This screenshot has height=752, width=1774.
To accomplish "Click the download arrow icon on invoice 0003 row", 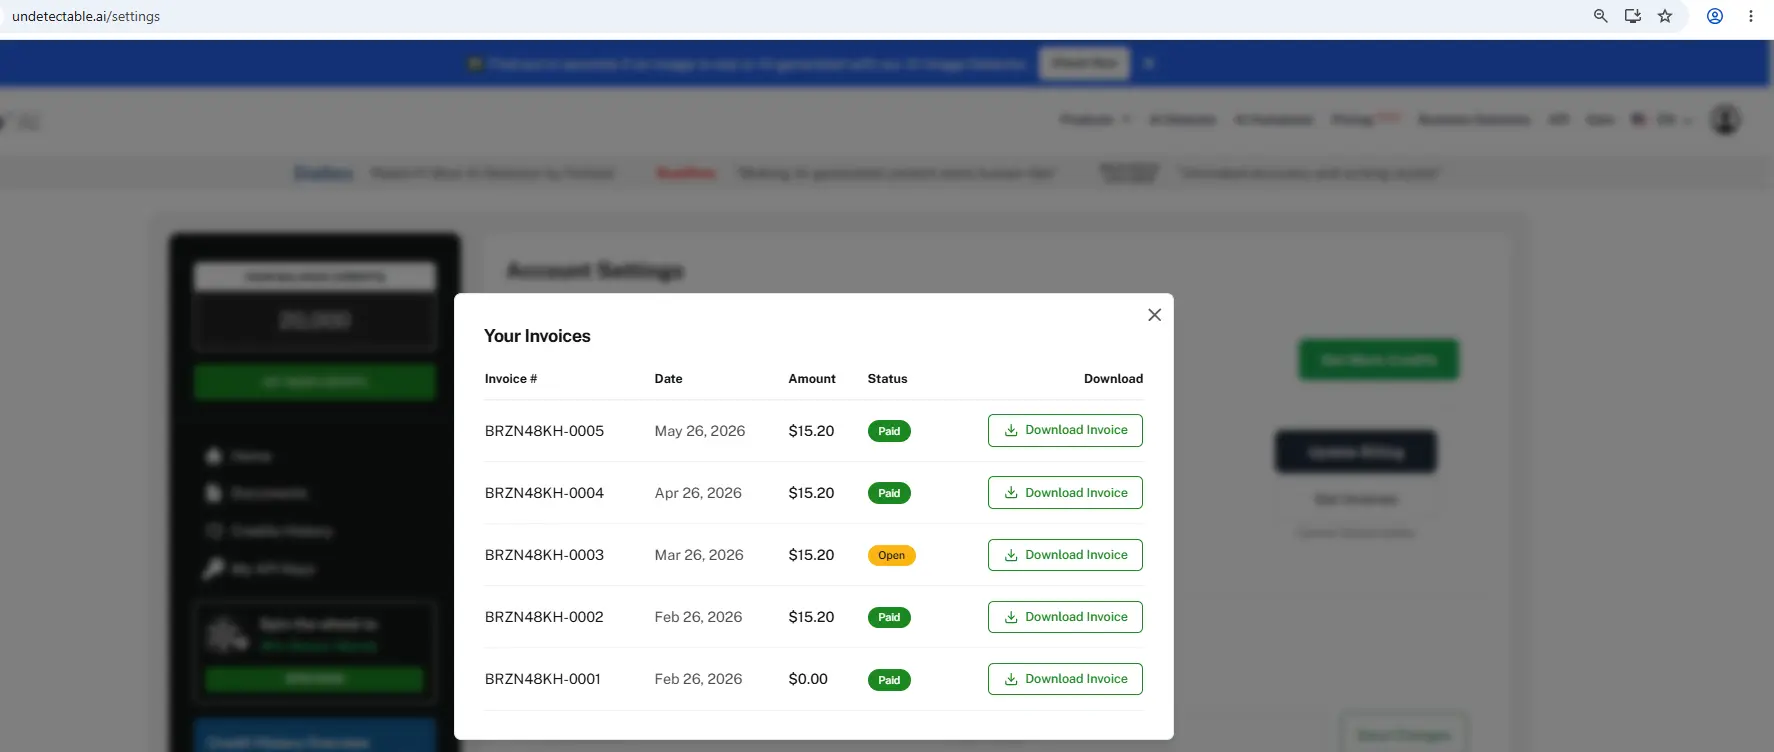I will [x=1011, y=555].
